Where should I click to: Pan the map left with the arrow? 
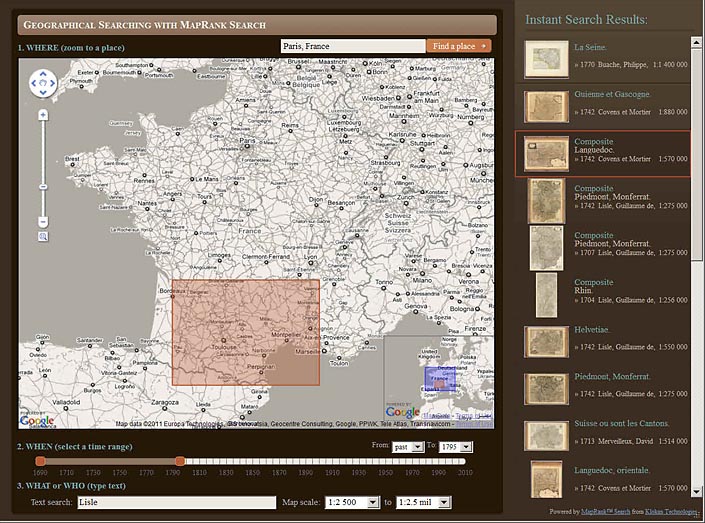pyautogui.click(x=34, y=84)
